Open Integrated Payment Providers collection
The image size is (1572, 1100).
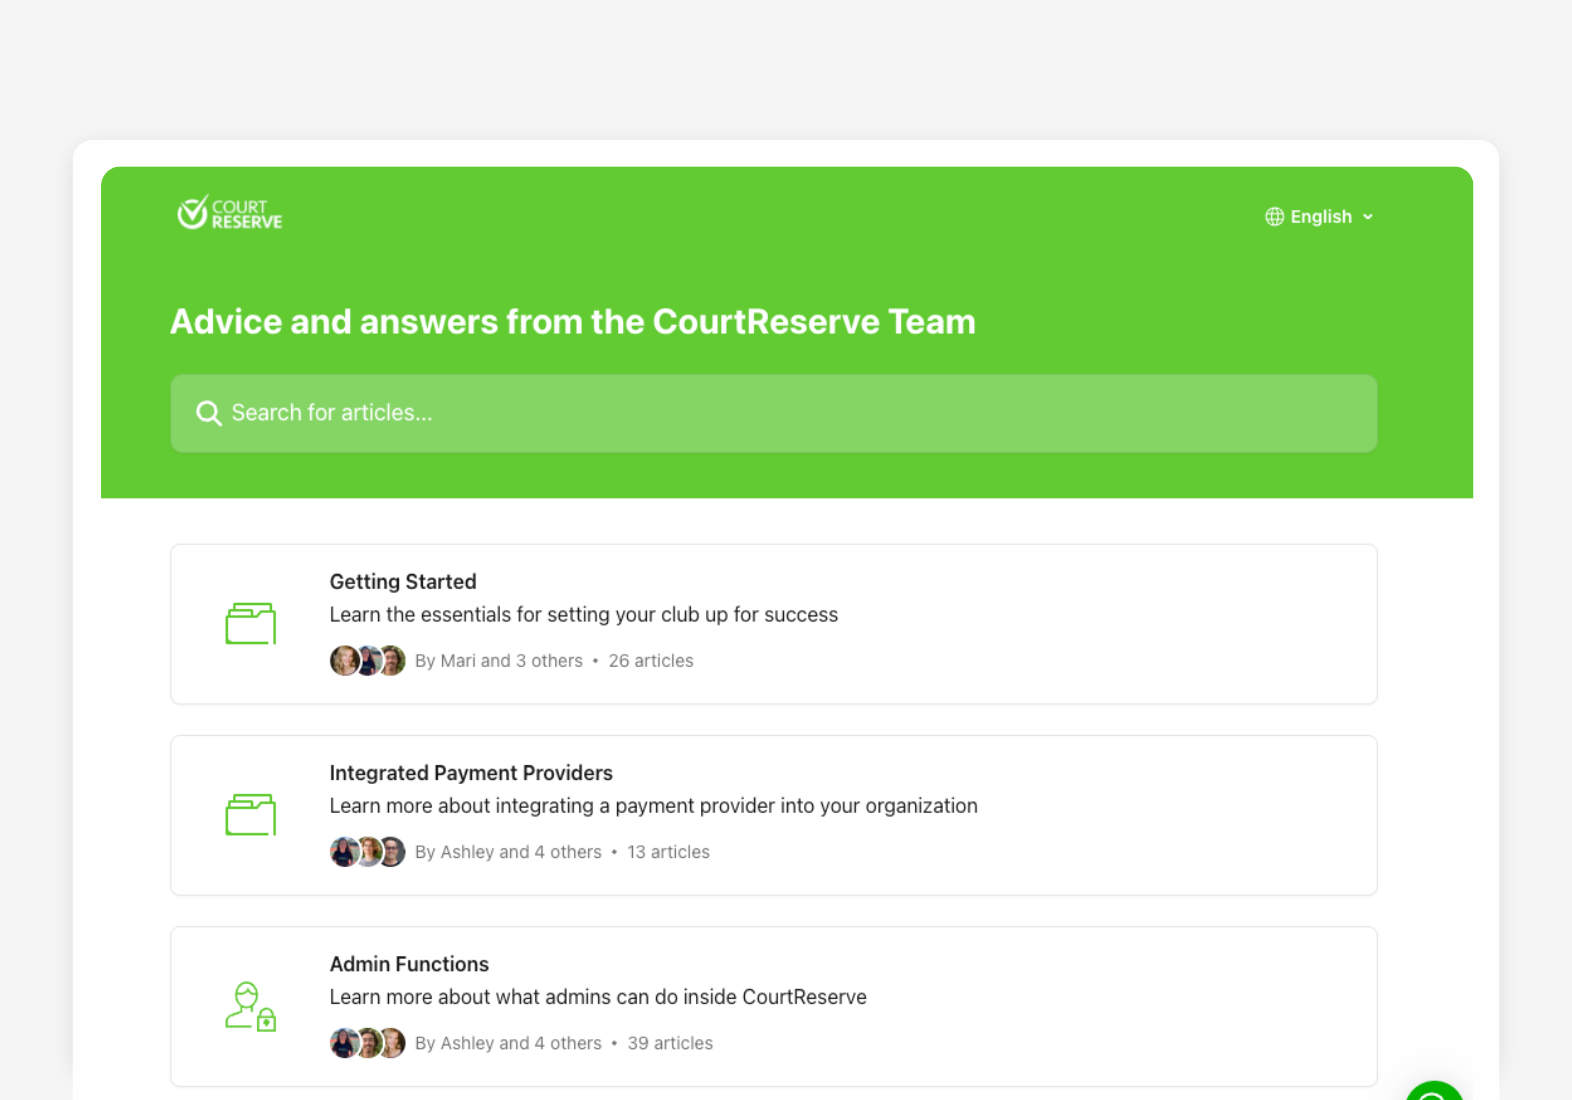click(471, 773)
